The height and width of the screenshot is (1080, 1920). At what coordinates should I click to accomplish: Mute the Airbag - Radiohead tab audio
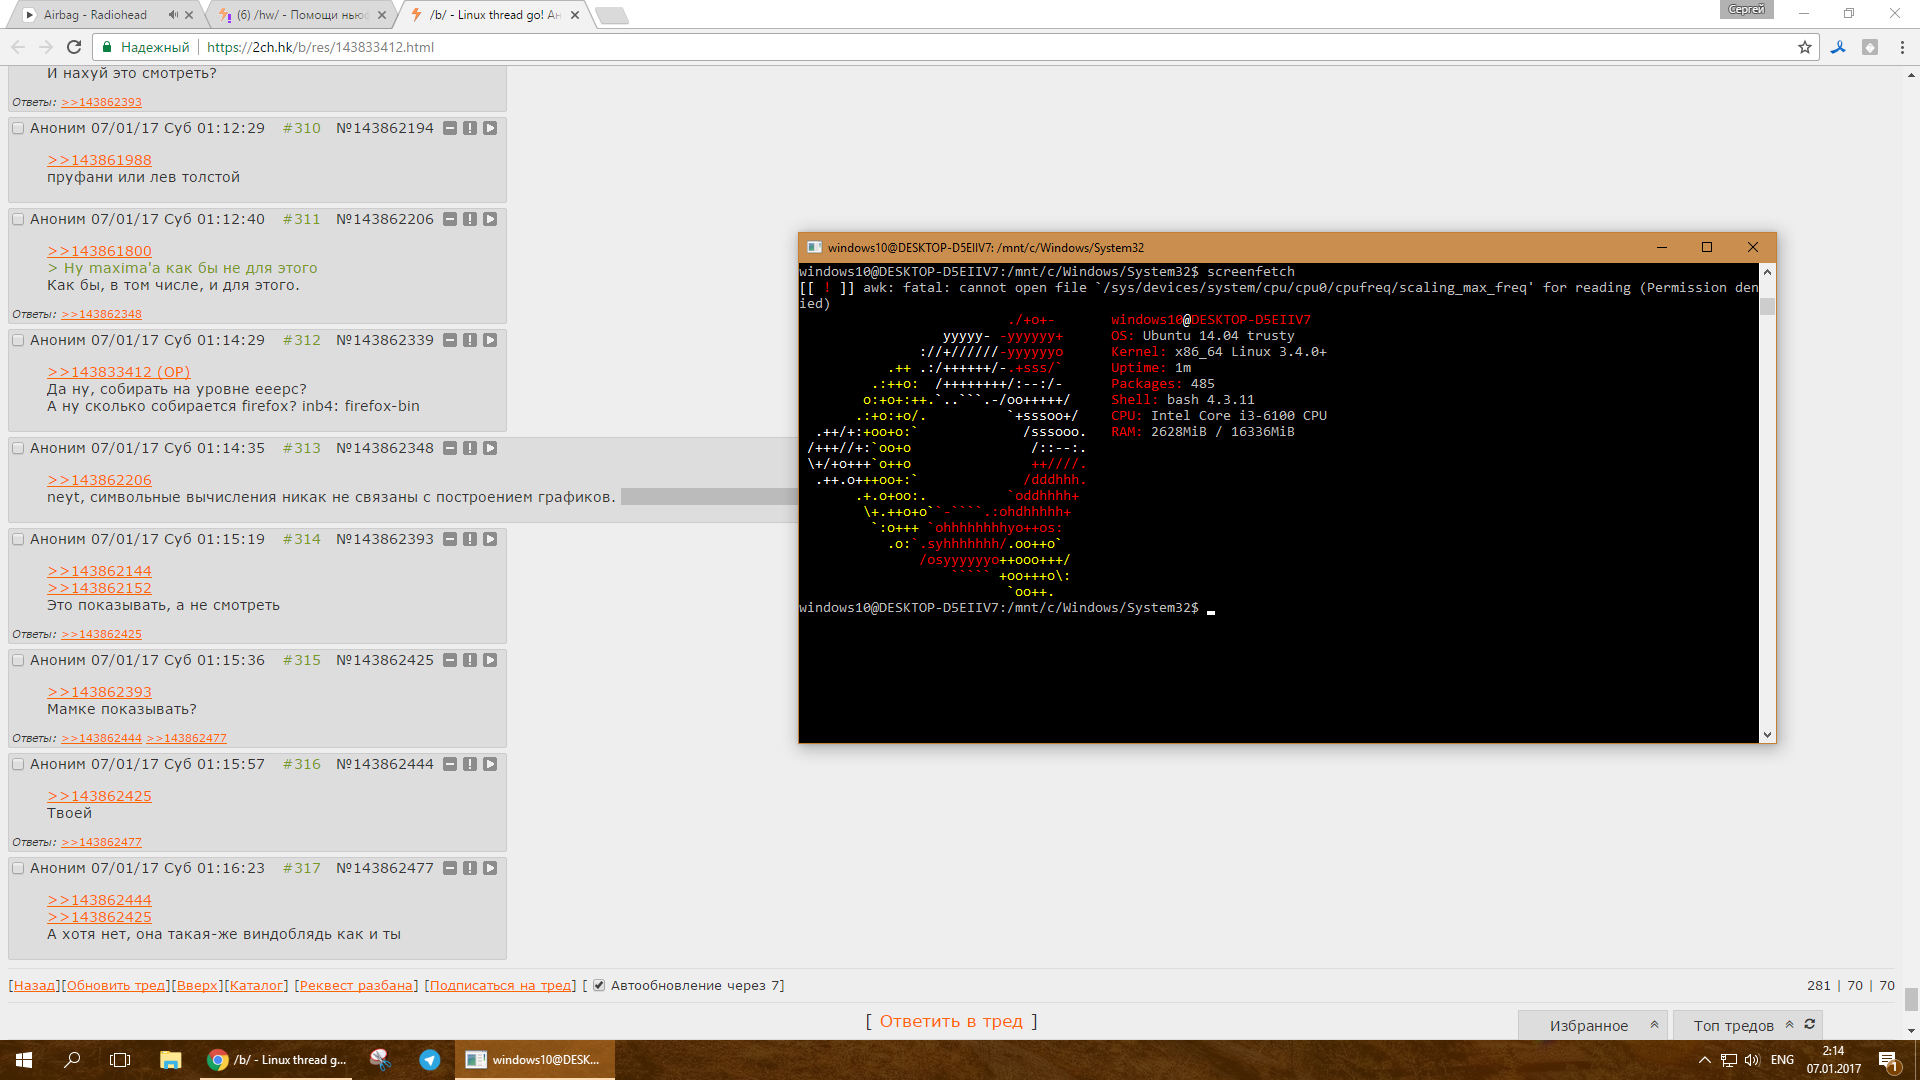pyautogui.click(x=173, y=15)
